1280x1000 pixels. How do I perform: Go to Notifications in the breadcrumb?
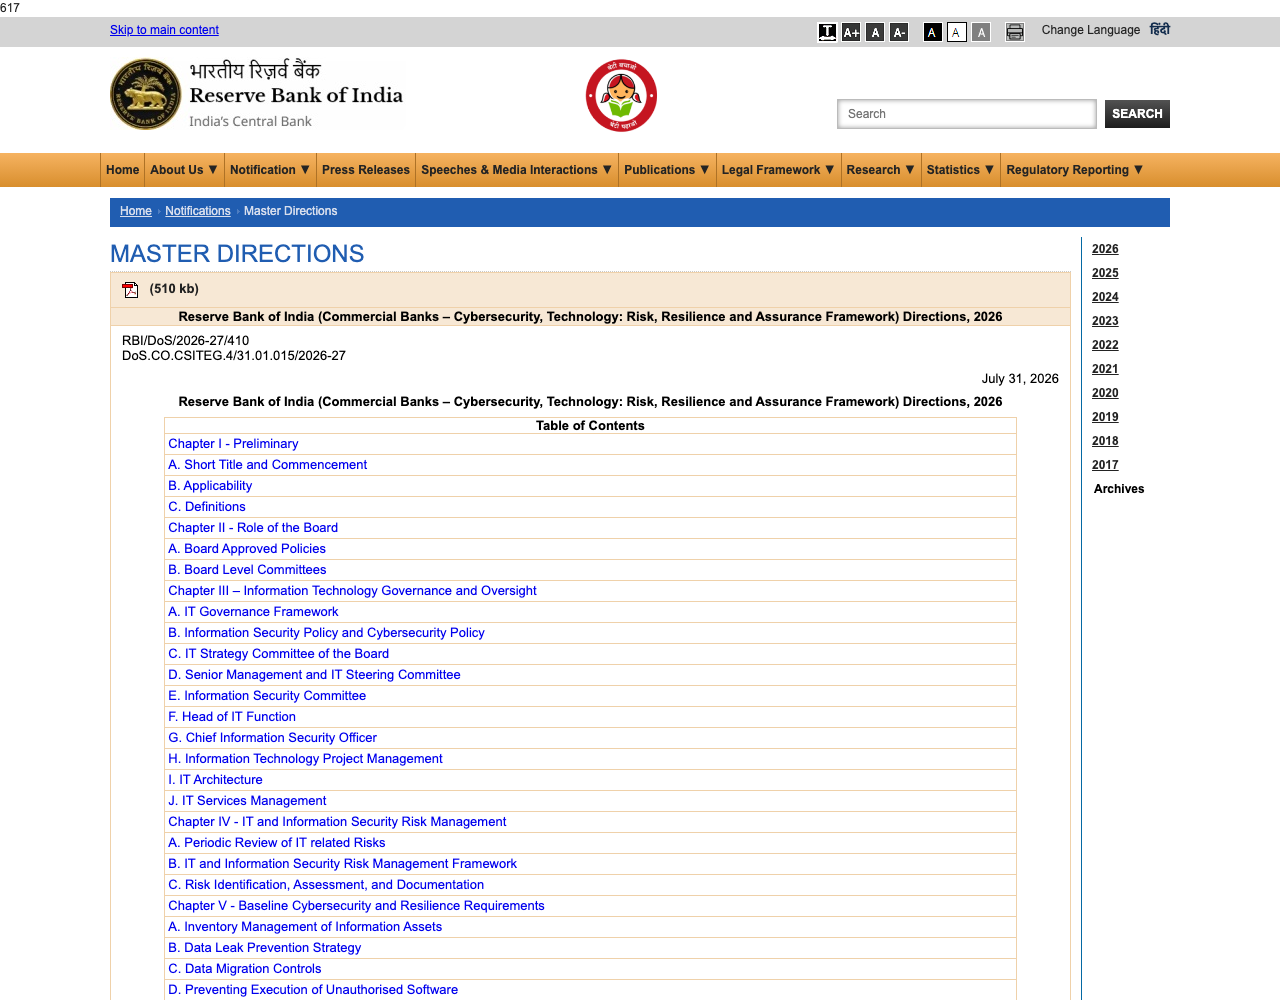198,211
